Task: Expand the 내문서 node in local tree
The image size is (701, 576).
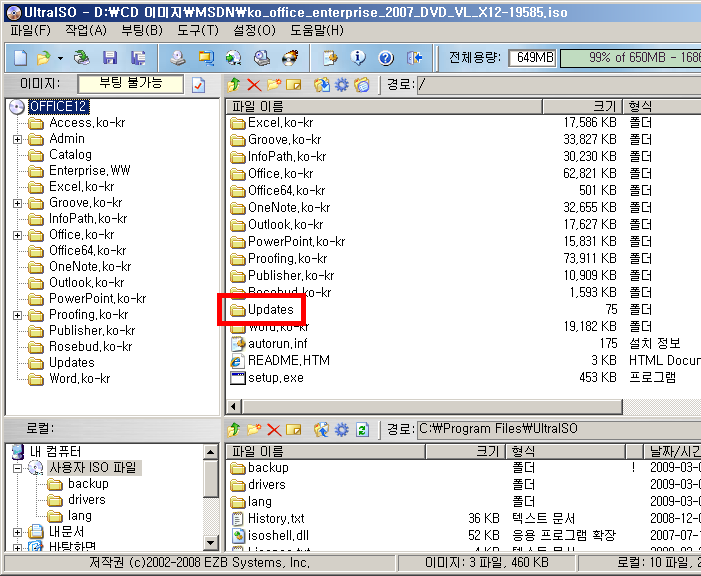Action: click(x=17, y=532)
